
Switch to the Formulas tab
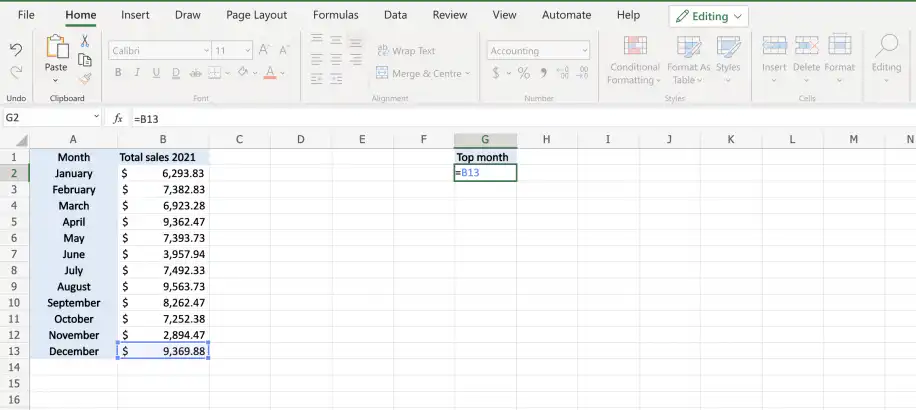(335, 15)
